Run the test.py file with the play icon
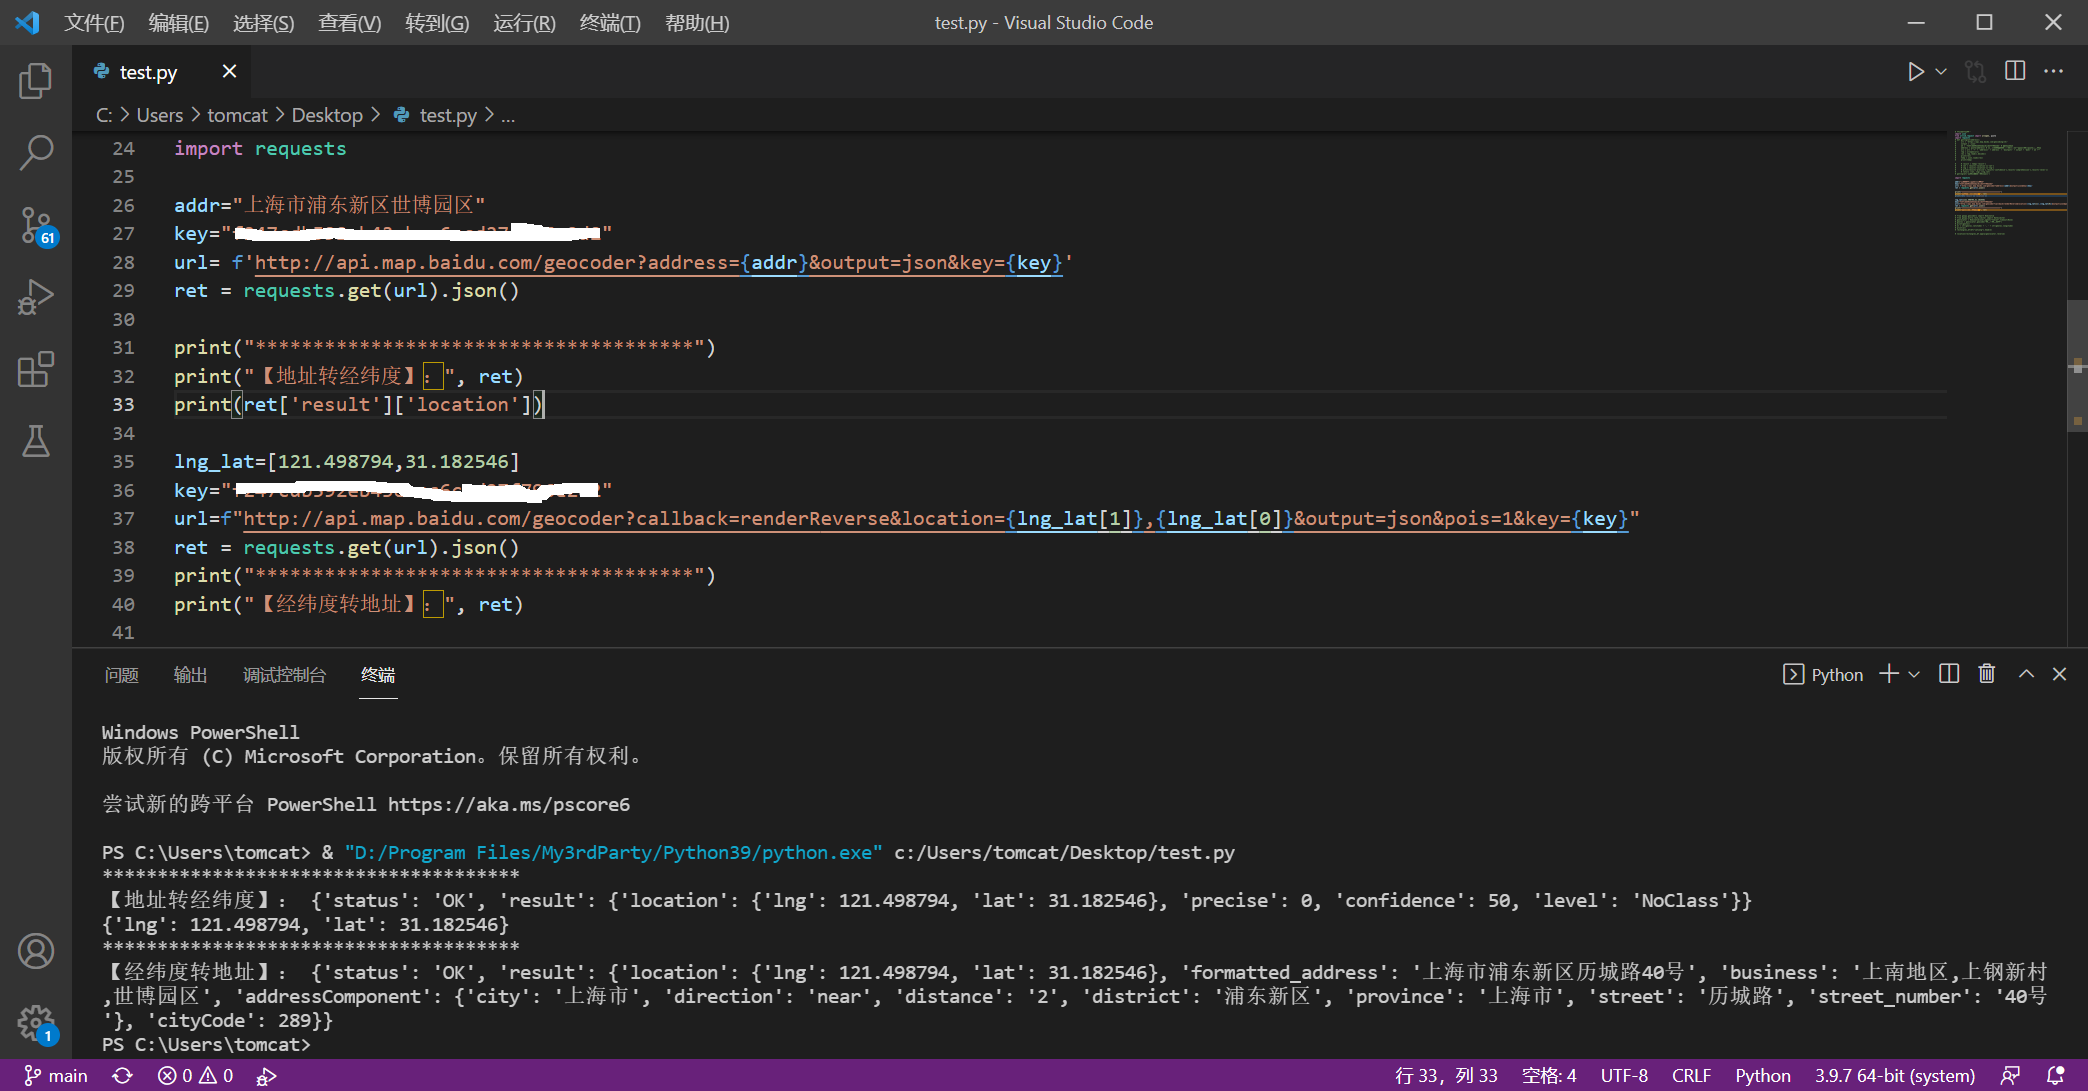 (1916, 71)
